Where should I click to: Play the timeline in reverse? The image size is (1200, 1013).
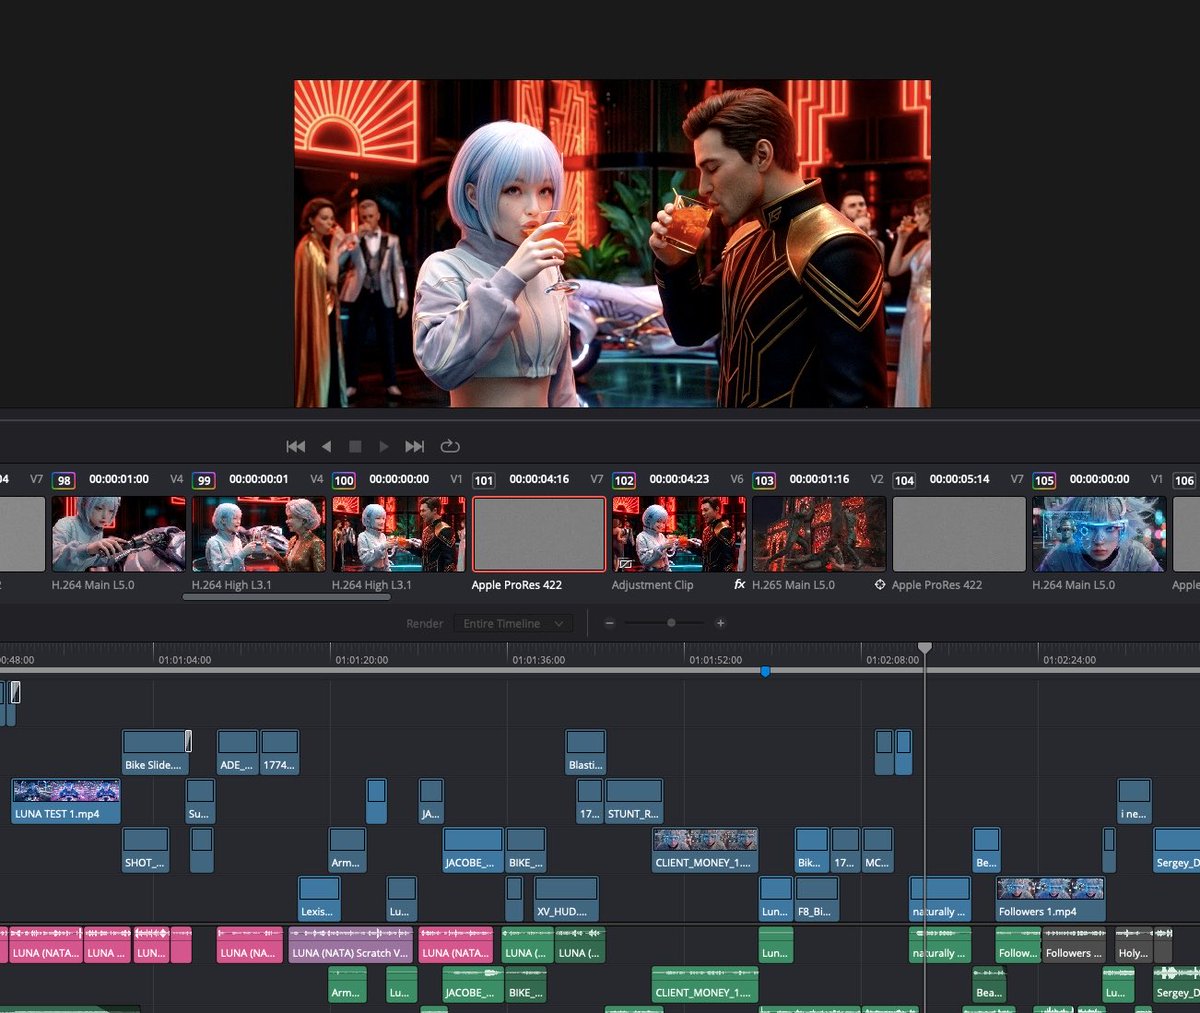point(326,446)
